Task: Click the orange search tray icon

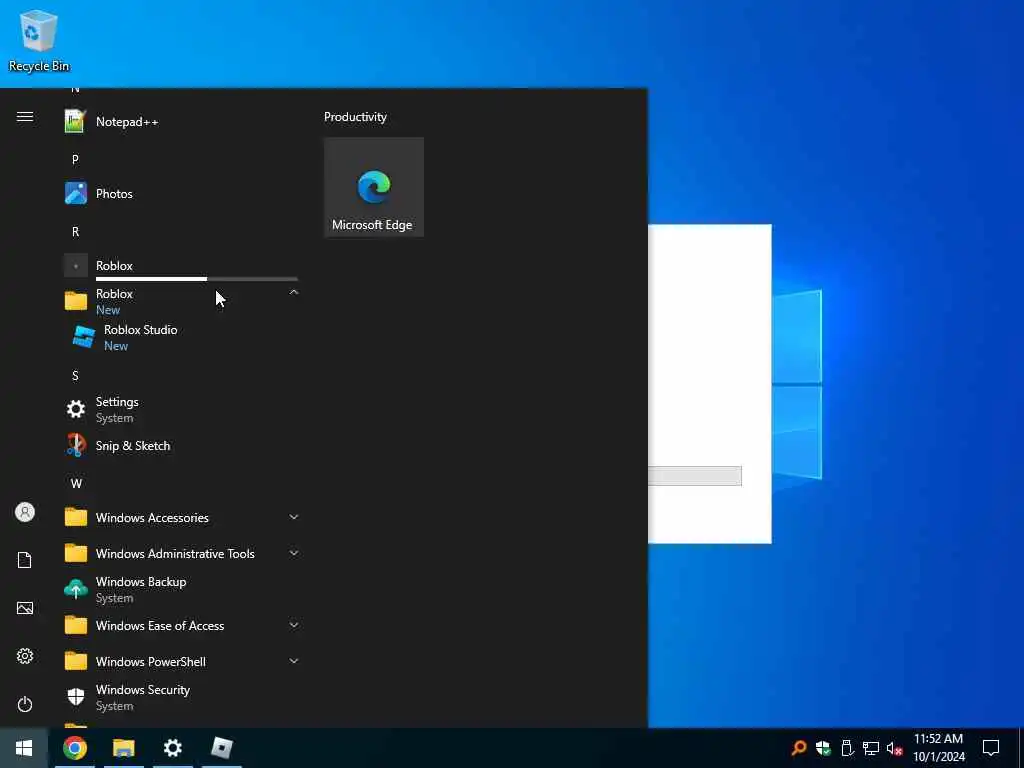Action: [799, 748]
